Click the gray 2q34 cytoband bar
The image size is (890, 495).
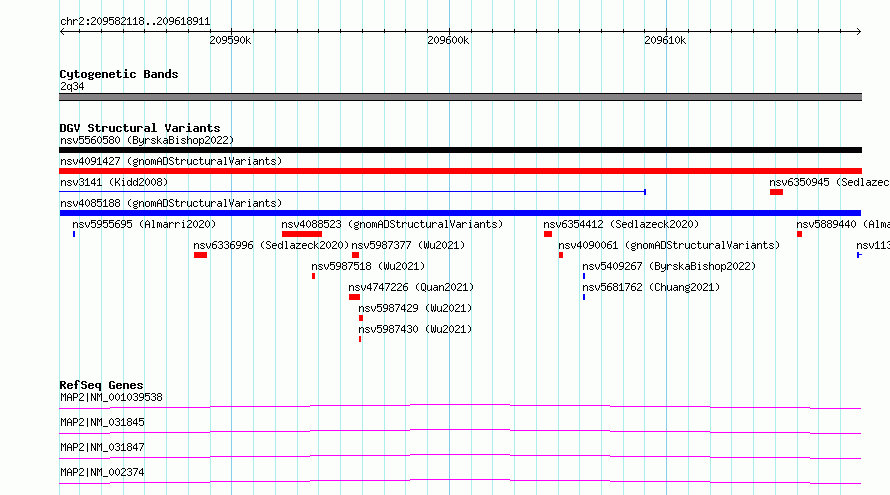point(460,97)
